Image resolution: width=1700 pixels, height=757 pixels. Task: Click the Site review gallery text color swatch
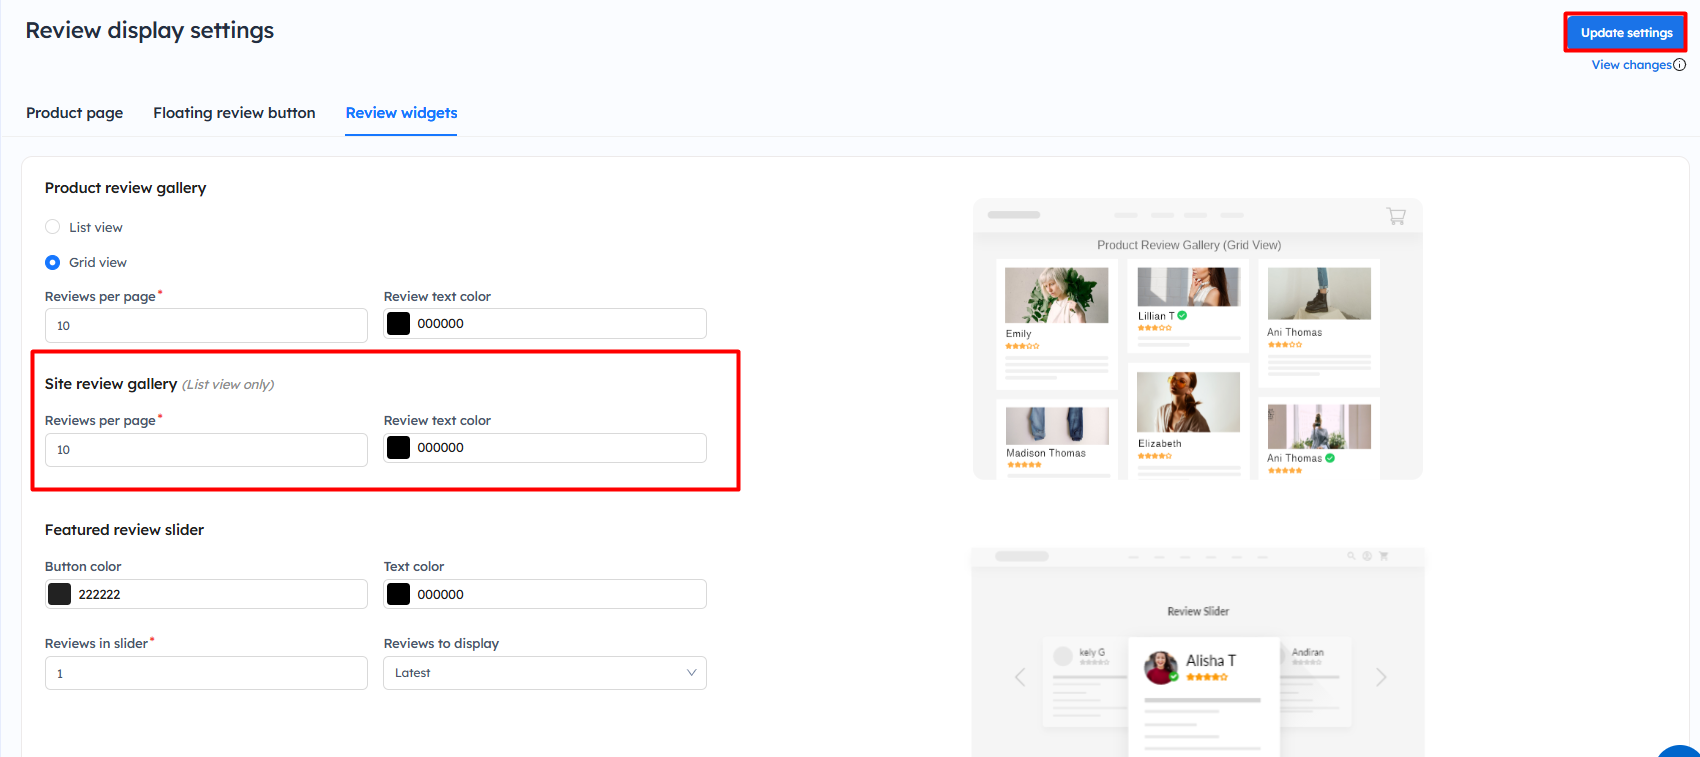(x=399, y=448)
